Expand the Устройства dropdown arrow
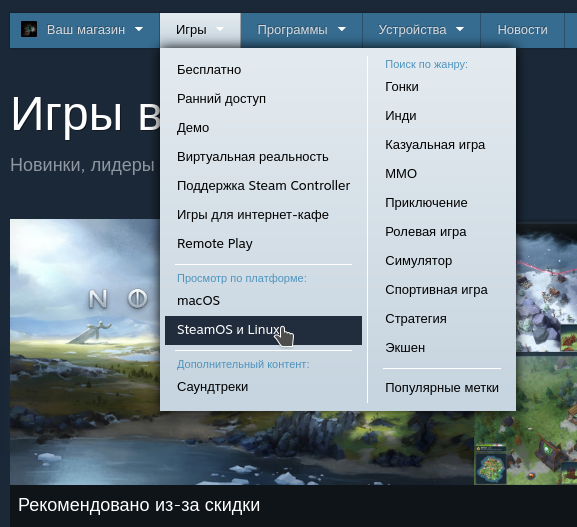Viewport: 577px width, 527px height. click(460, 29)
